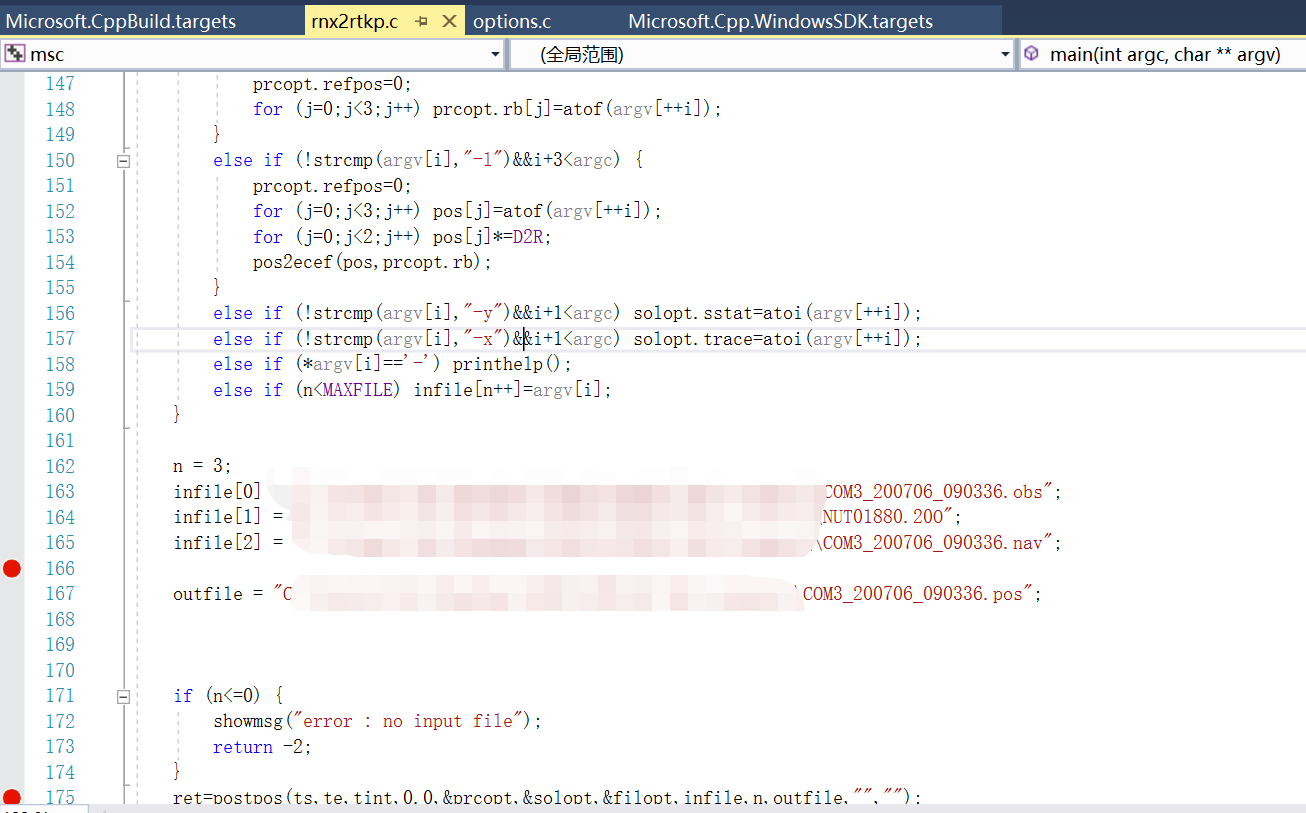Screen dimensions: 1306x813
Task: Click 'solopt.trace=atoi' on line 157
Action: (718, 339)
